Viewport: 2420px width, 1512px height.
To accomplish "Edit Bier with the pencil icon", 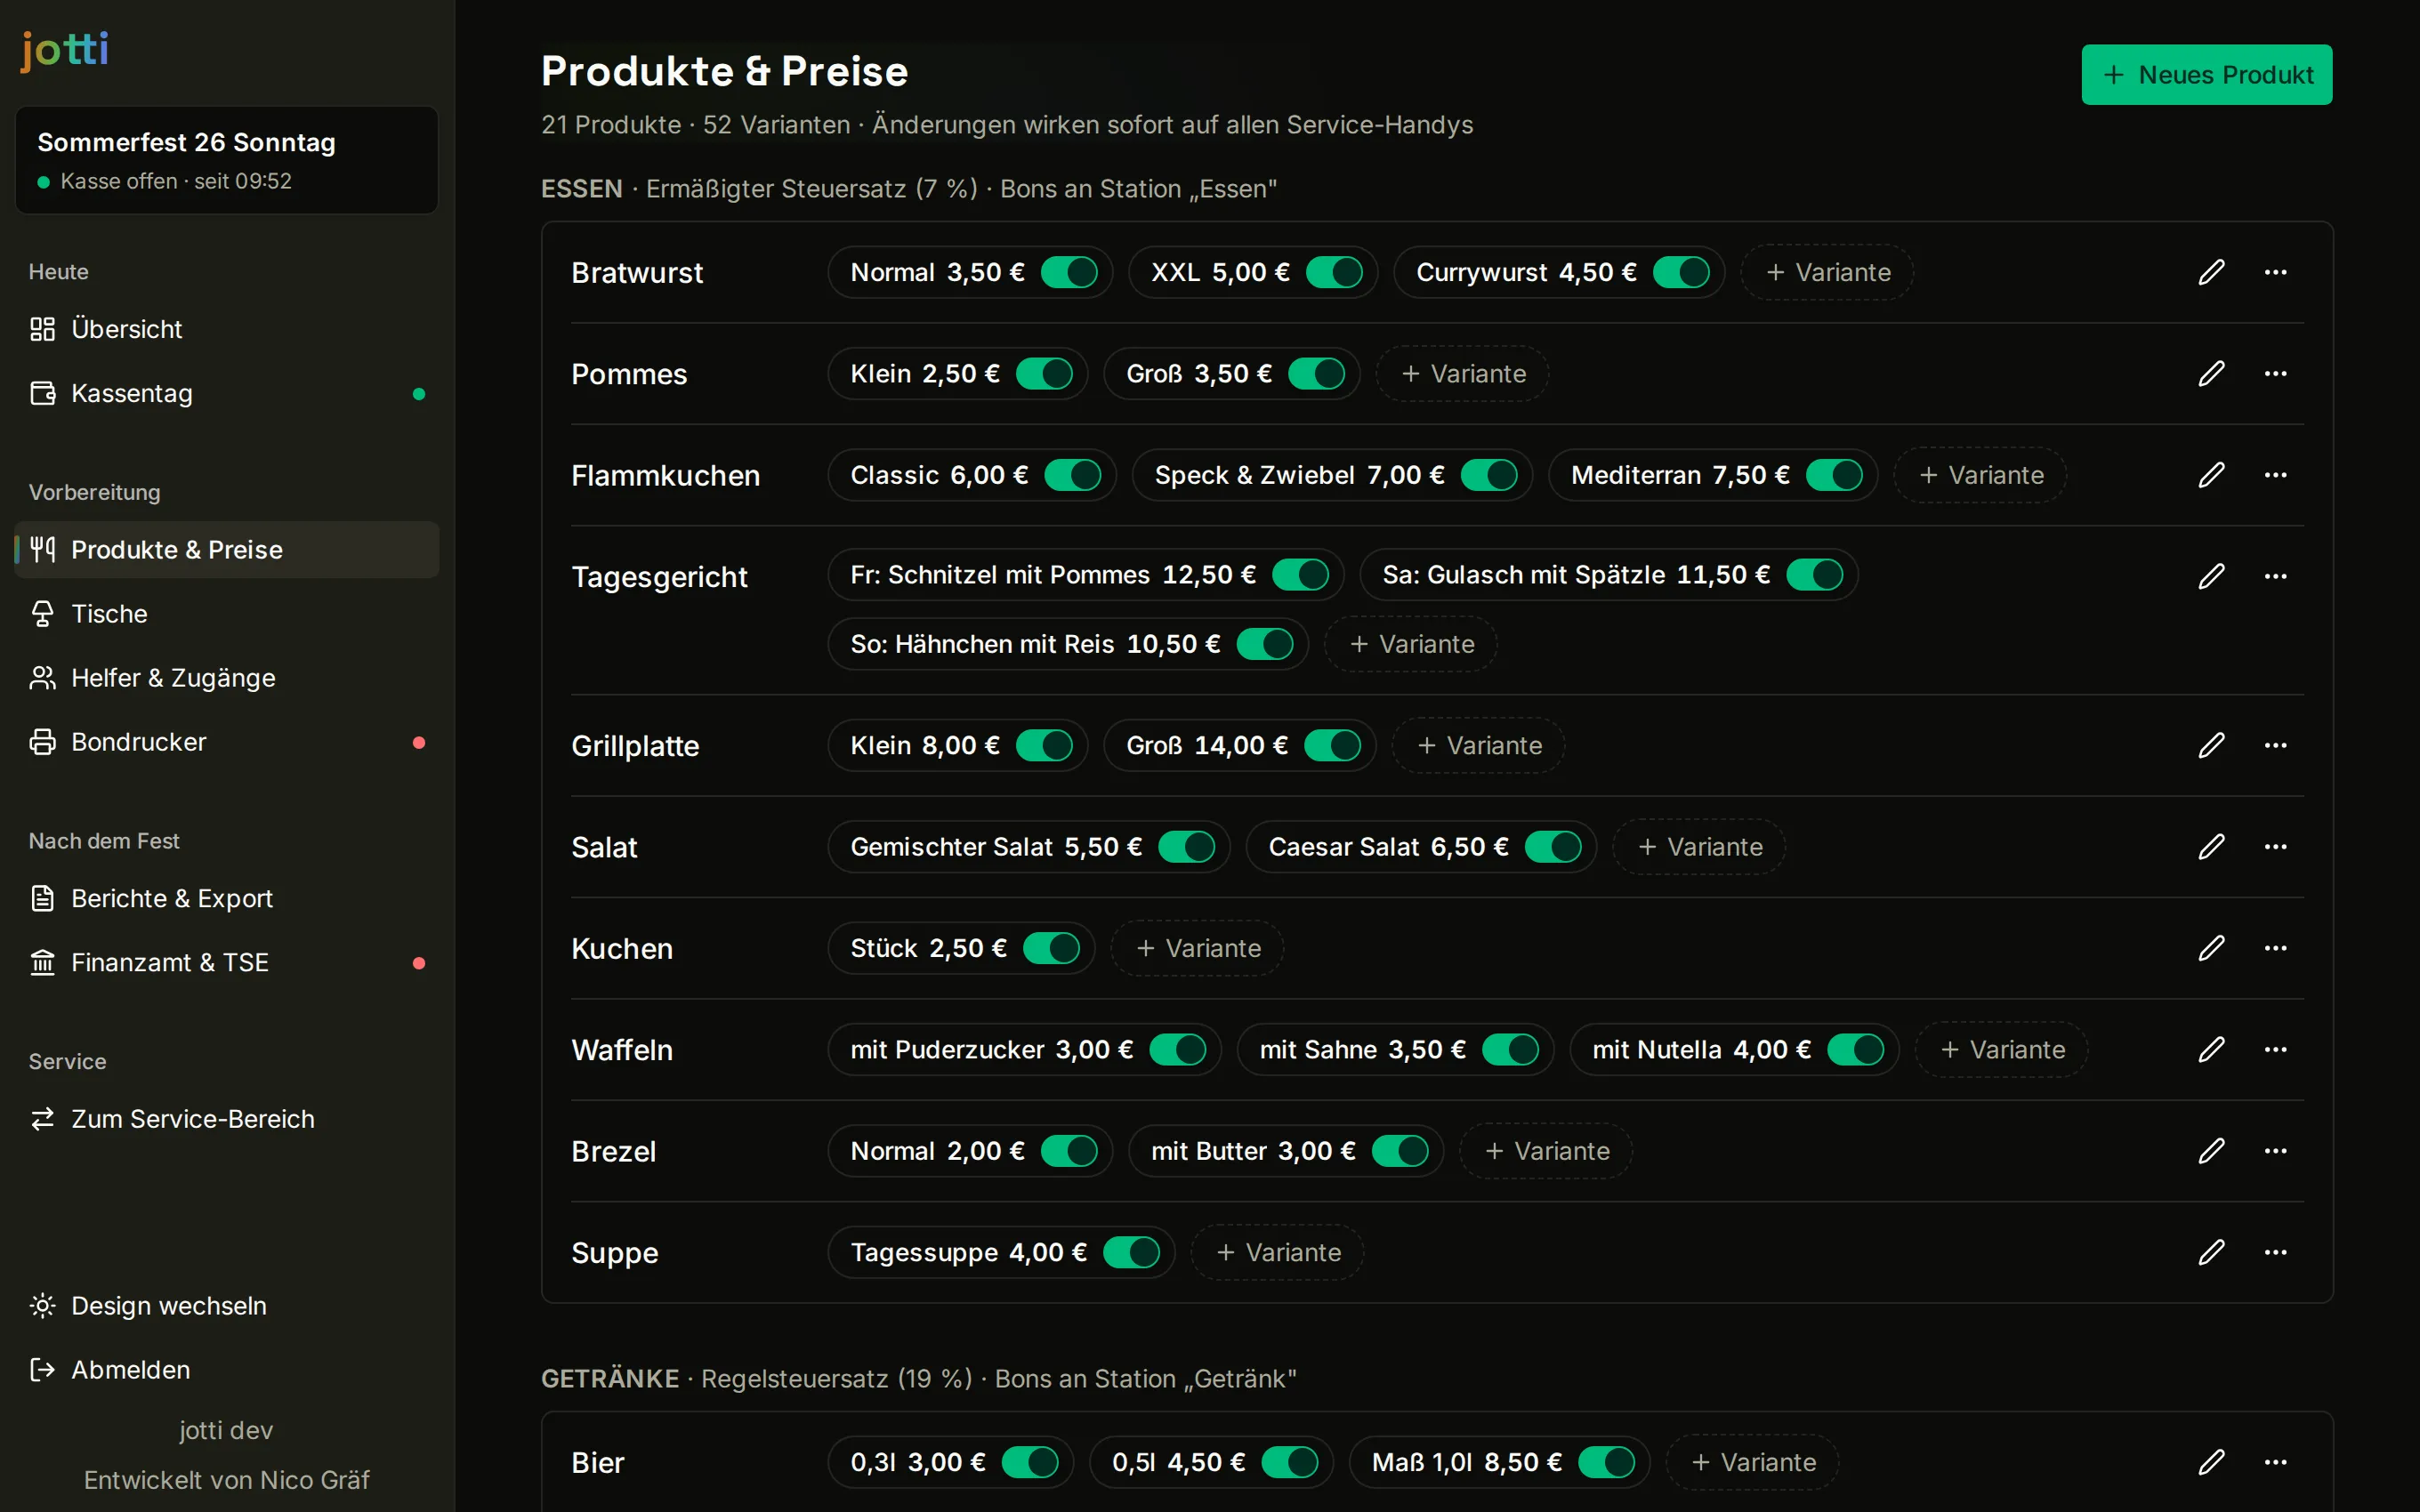I will [2211, 1462].
